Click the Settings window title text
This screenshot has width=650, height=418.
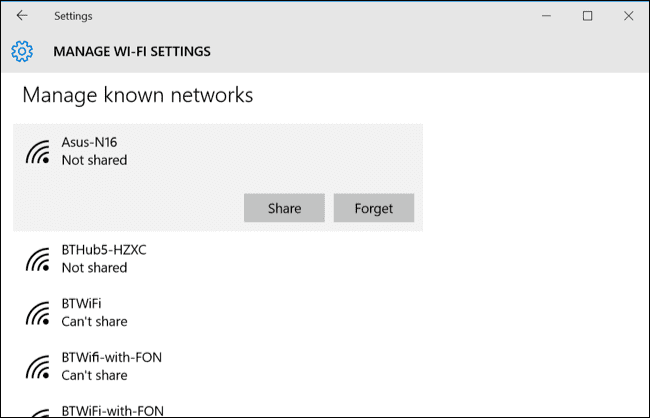pyautogui.click(x=73, y=16)
